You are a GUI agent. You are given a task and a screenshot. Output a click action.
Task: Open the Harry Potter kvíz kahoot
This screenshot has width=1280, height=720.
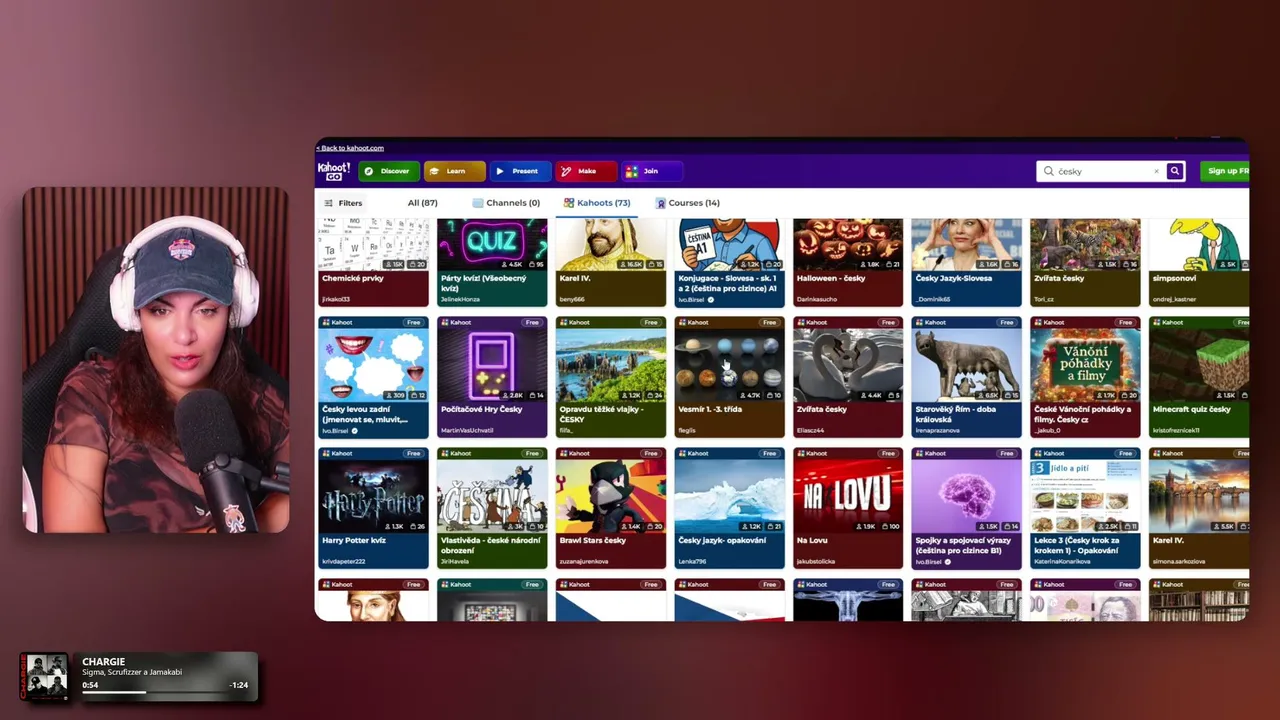click(373, 508)
